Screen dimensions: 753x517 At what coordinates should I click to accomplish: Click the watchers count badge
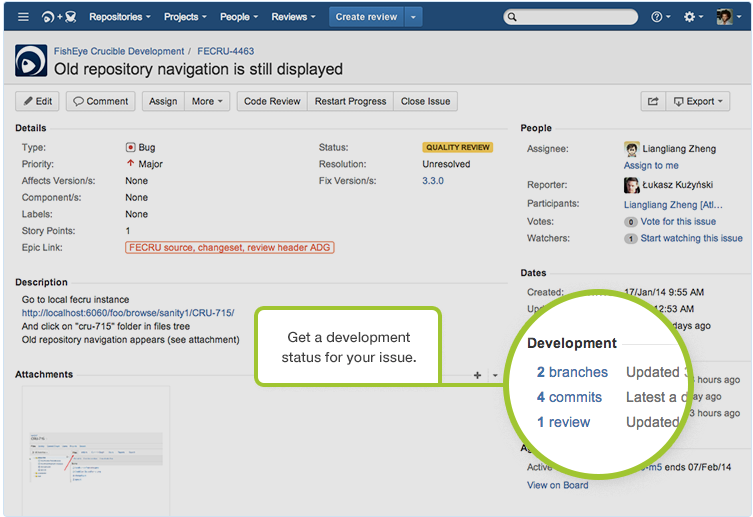coord(631,239)
